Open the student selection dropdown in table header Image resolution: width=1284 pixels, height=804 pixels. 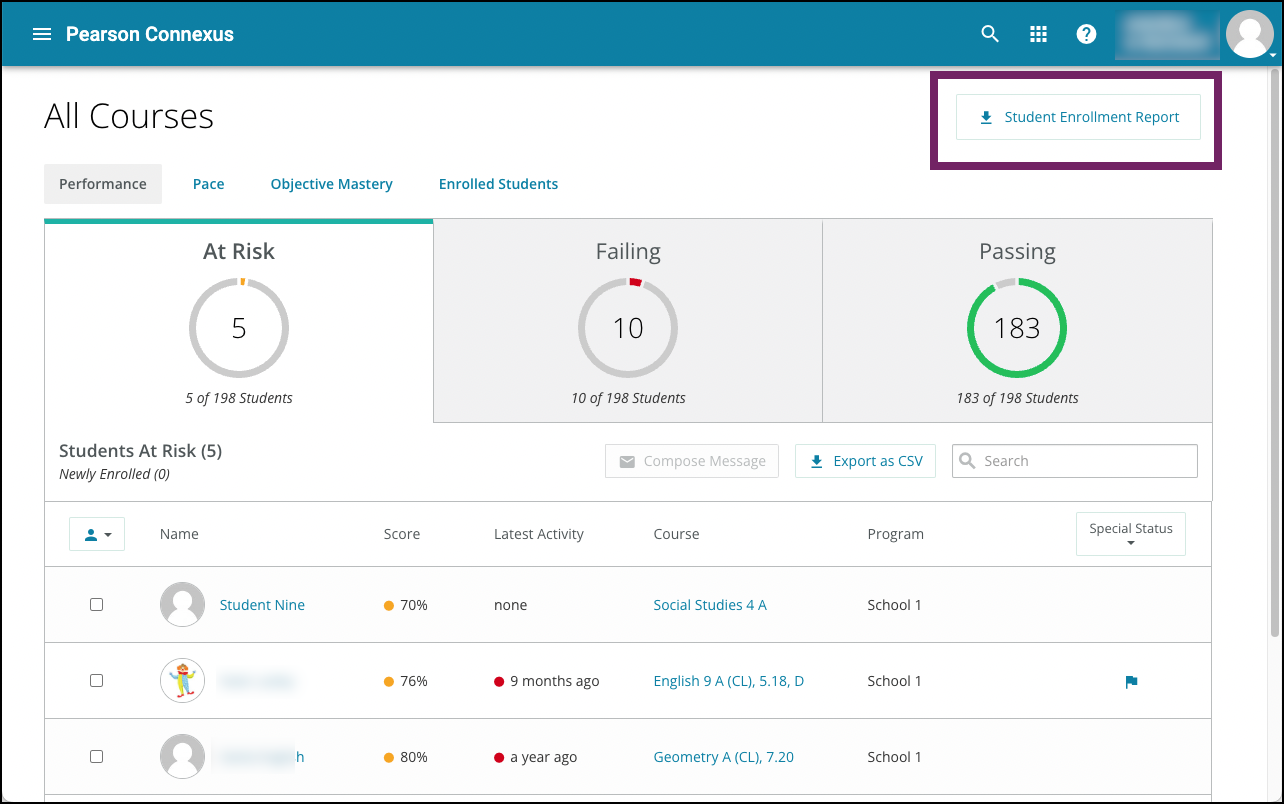[97, 535]
